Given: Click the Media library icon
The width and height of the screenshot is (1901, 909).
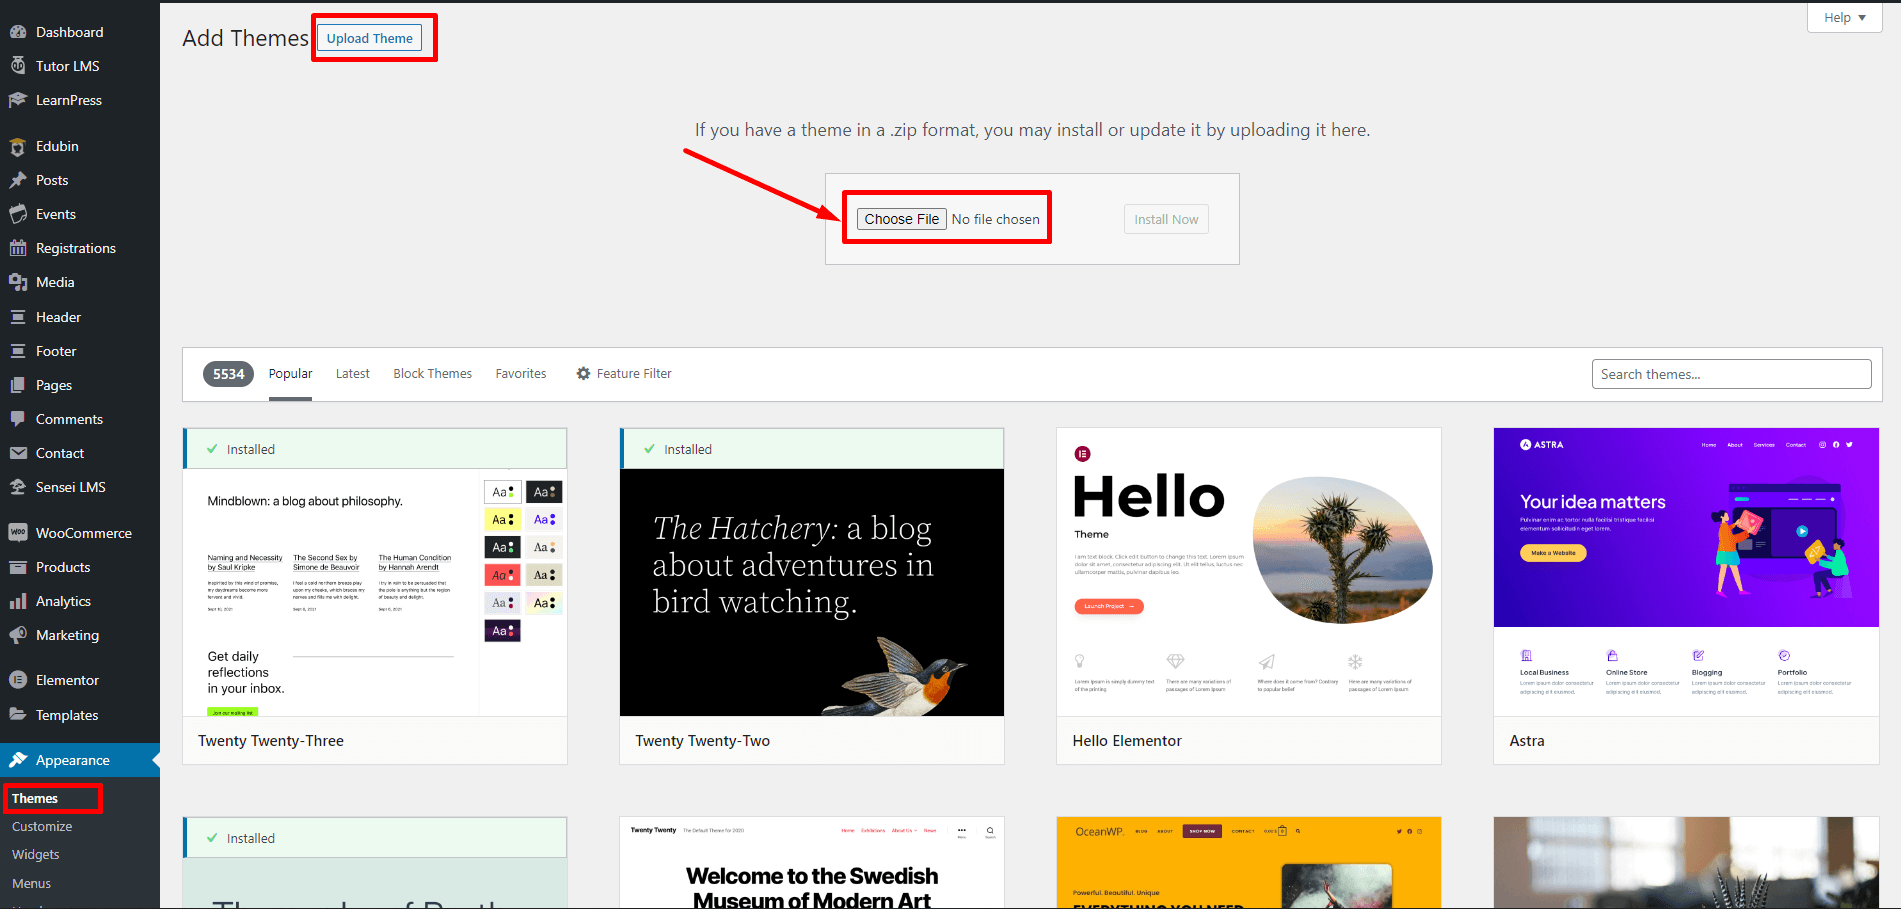Looking at the screenshot, I should click(x=18, y=282).
